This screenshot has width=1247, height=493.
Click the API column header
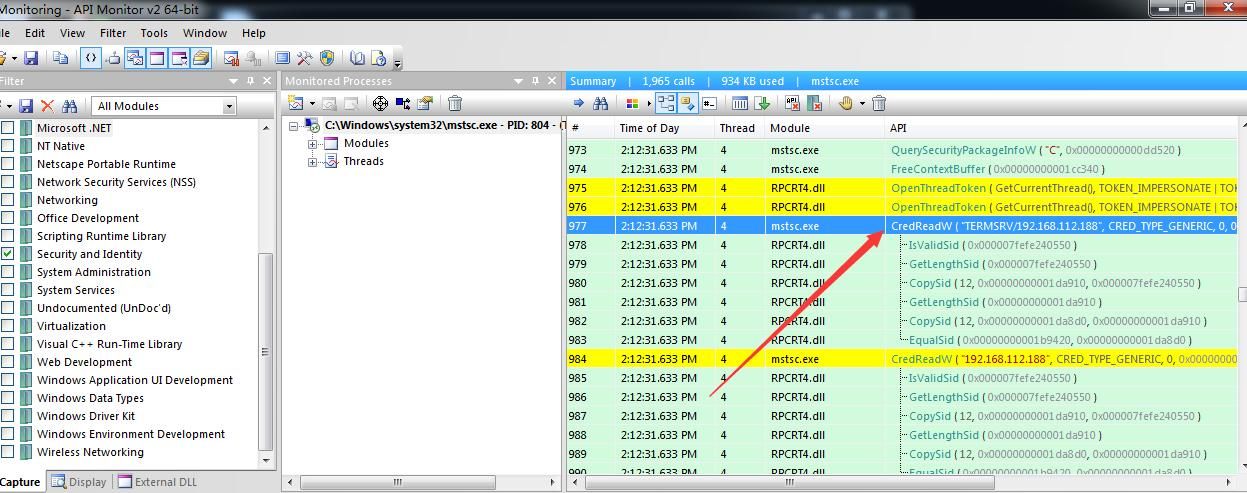1060,128
